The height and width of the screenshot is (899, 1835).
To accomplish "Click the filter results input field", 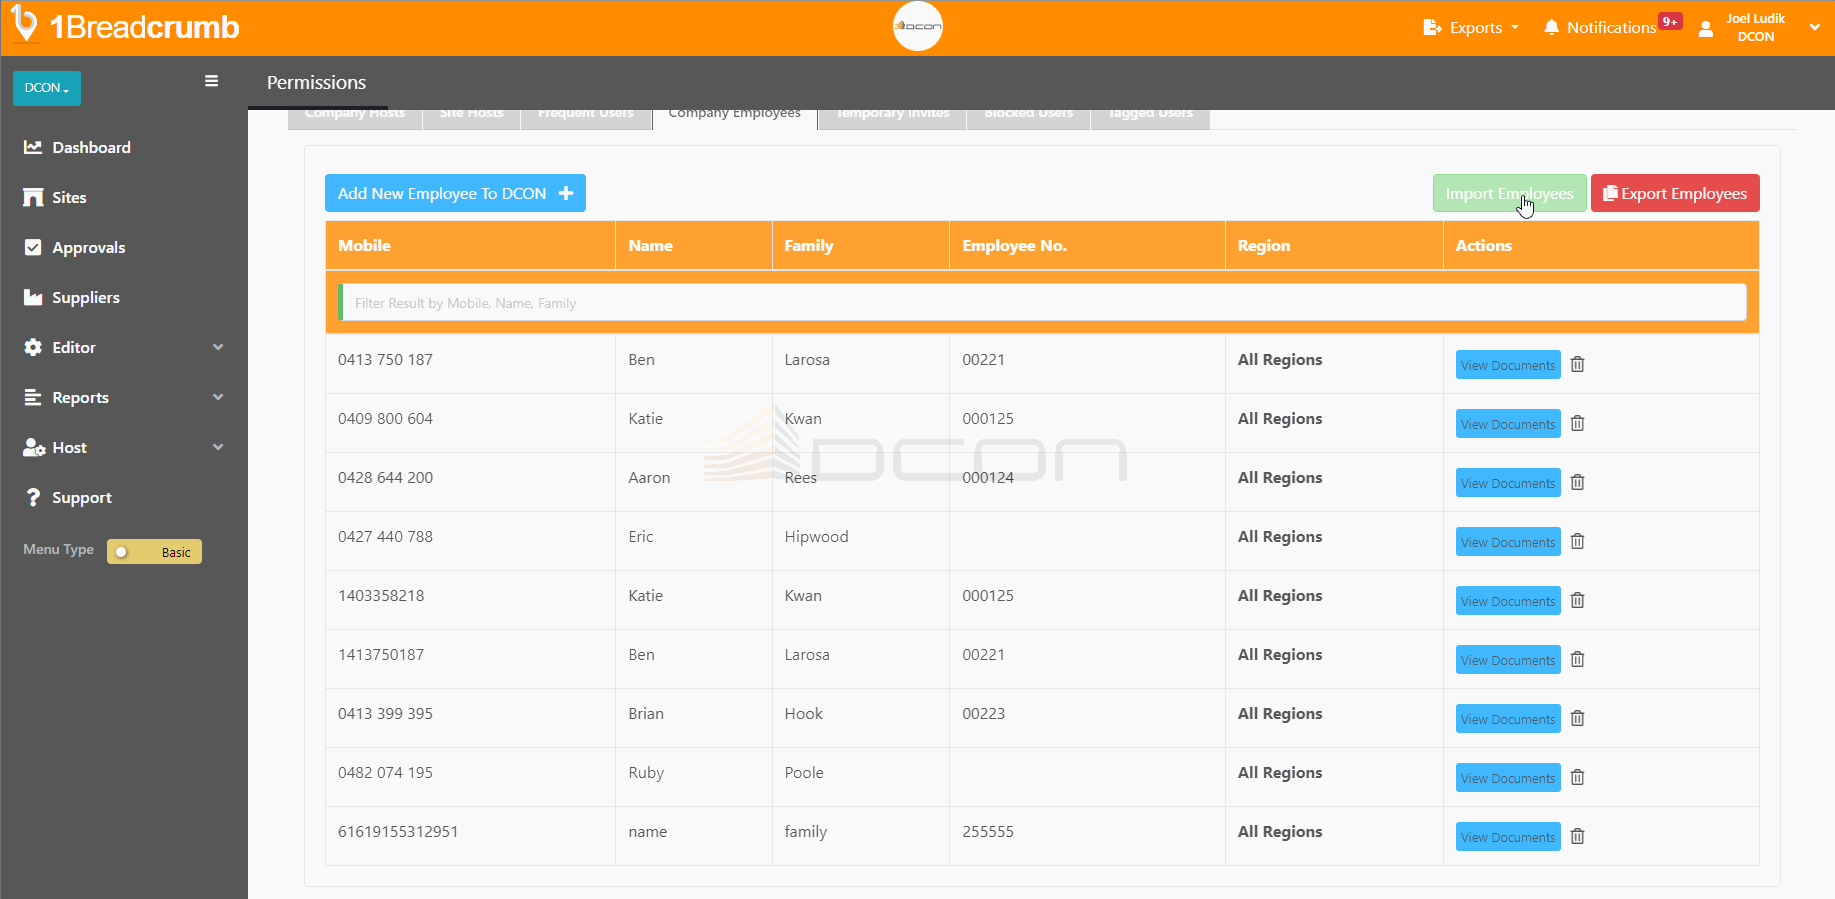I will tap(1043, 303).
